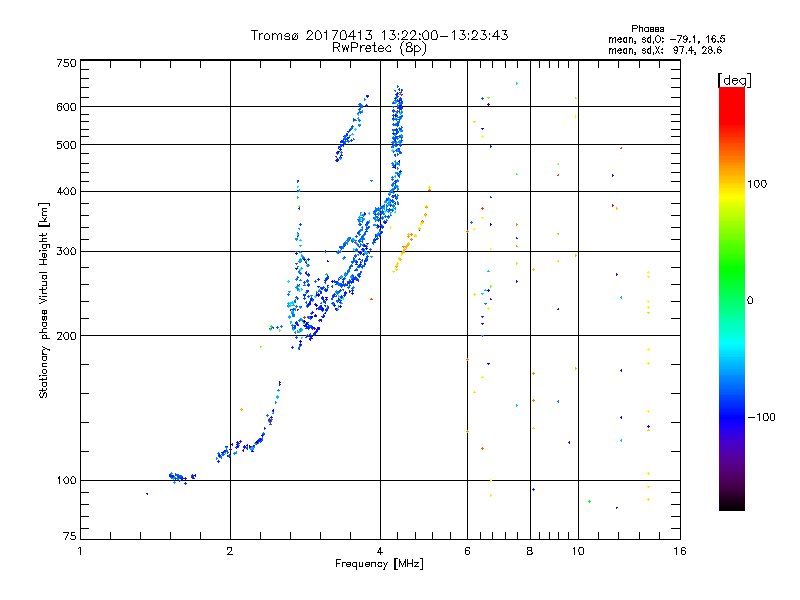This screenshot has width=800, height=600.
Task: Click the blue cluster at 100 km height
Action: 182,478
